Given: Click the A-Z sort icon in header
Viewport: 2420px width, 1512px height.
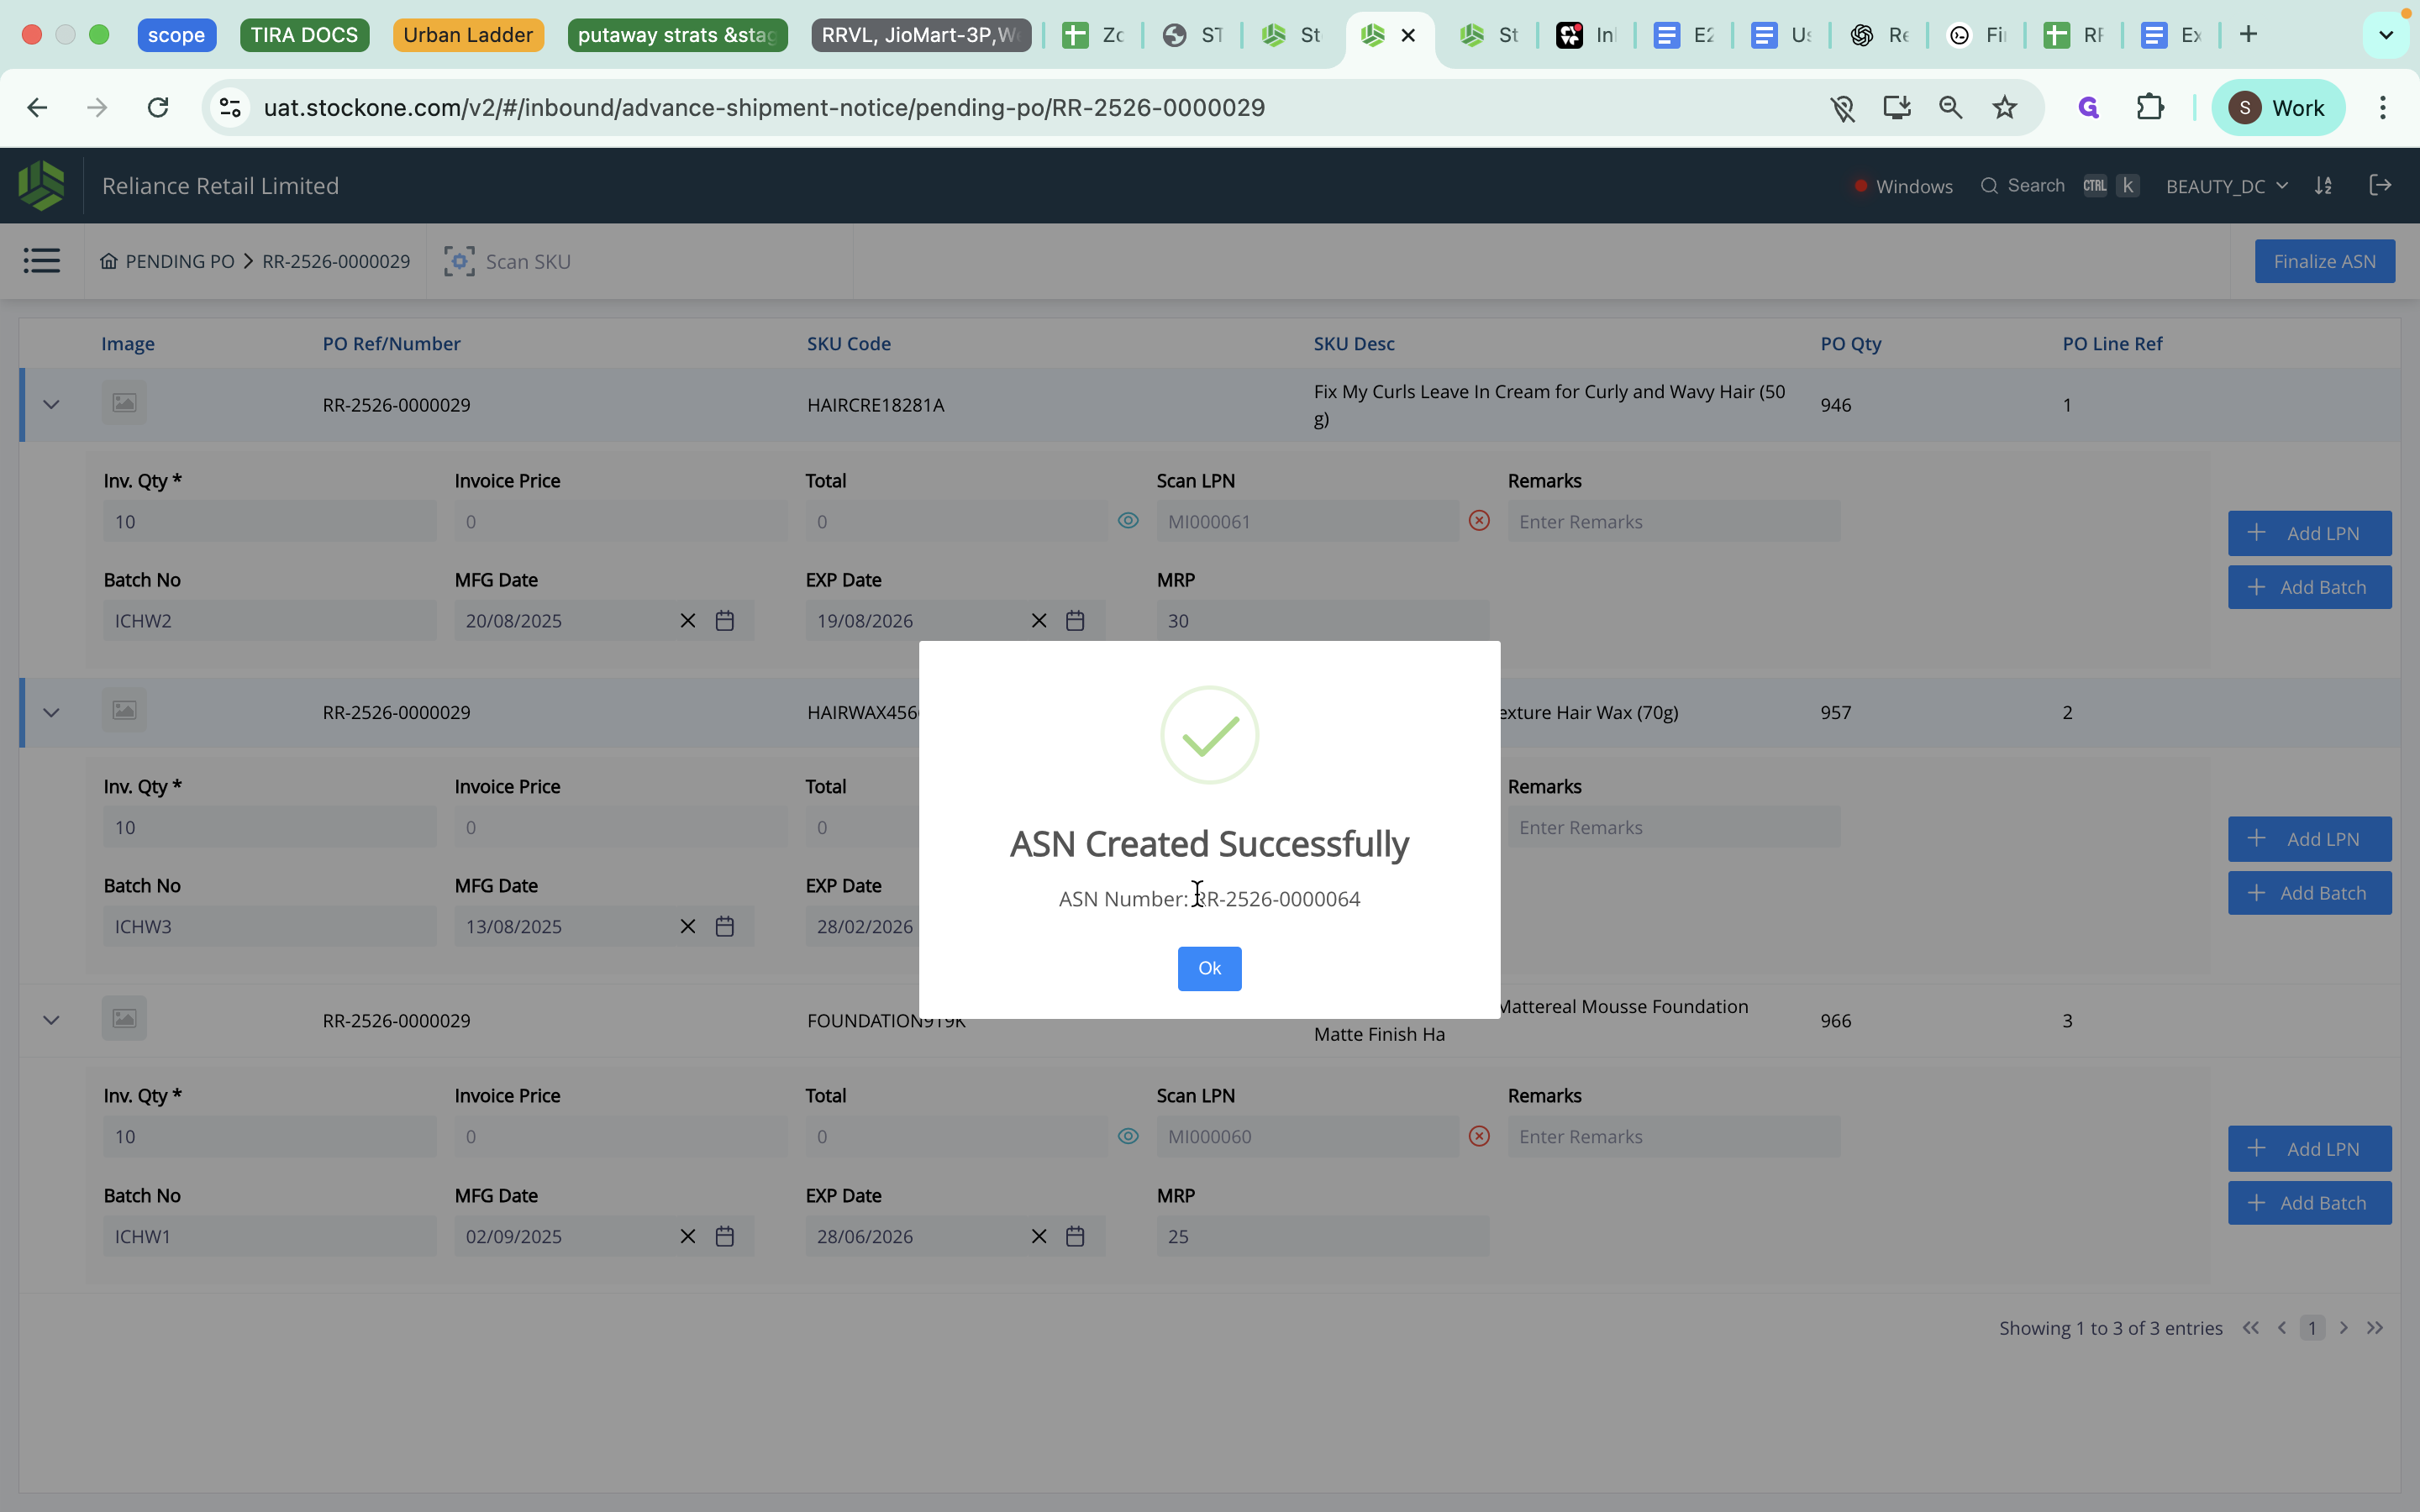Looking at the screenshot, I should [2324, 186].
